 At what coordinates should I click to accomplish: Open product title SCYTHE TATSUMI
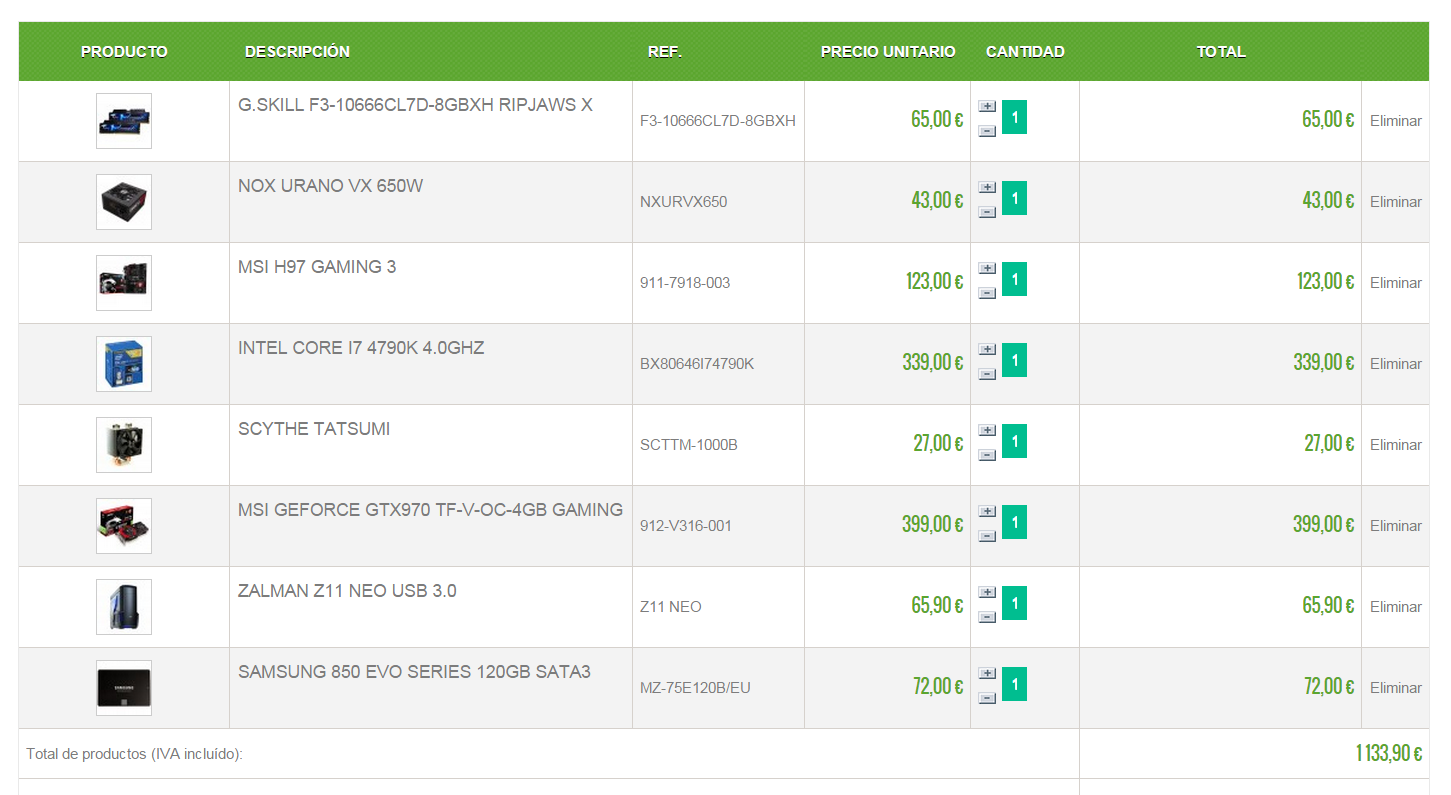[x=314, y=429]
